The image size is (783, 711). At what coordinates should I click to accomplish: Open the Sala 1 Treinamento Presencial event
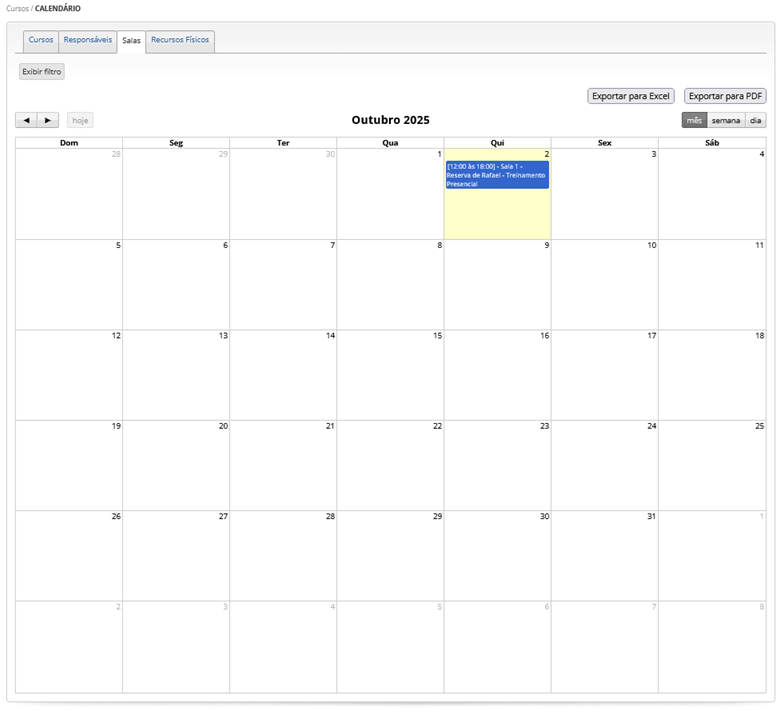click(x=497, y=175)
